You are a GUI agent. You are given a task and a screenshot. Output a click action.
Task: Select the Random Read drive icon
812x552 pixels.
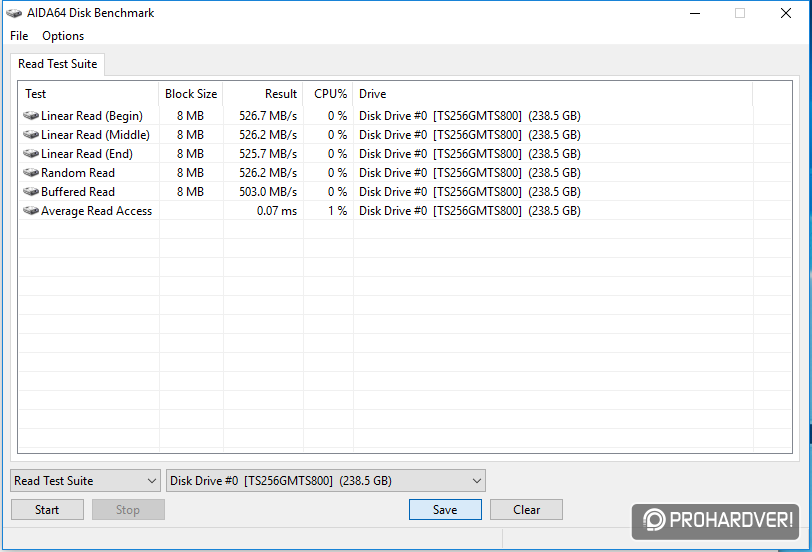(31, 172)
